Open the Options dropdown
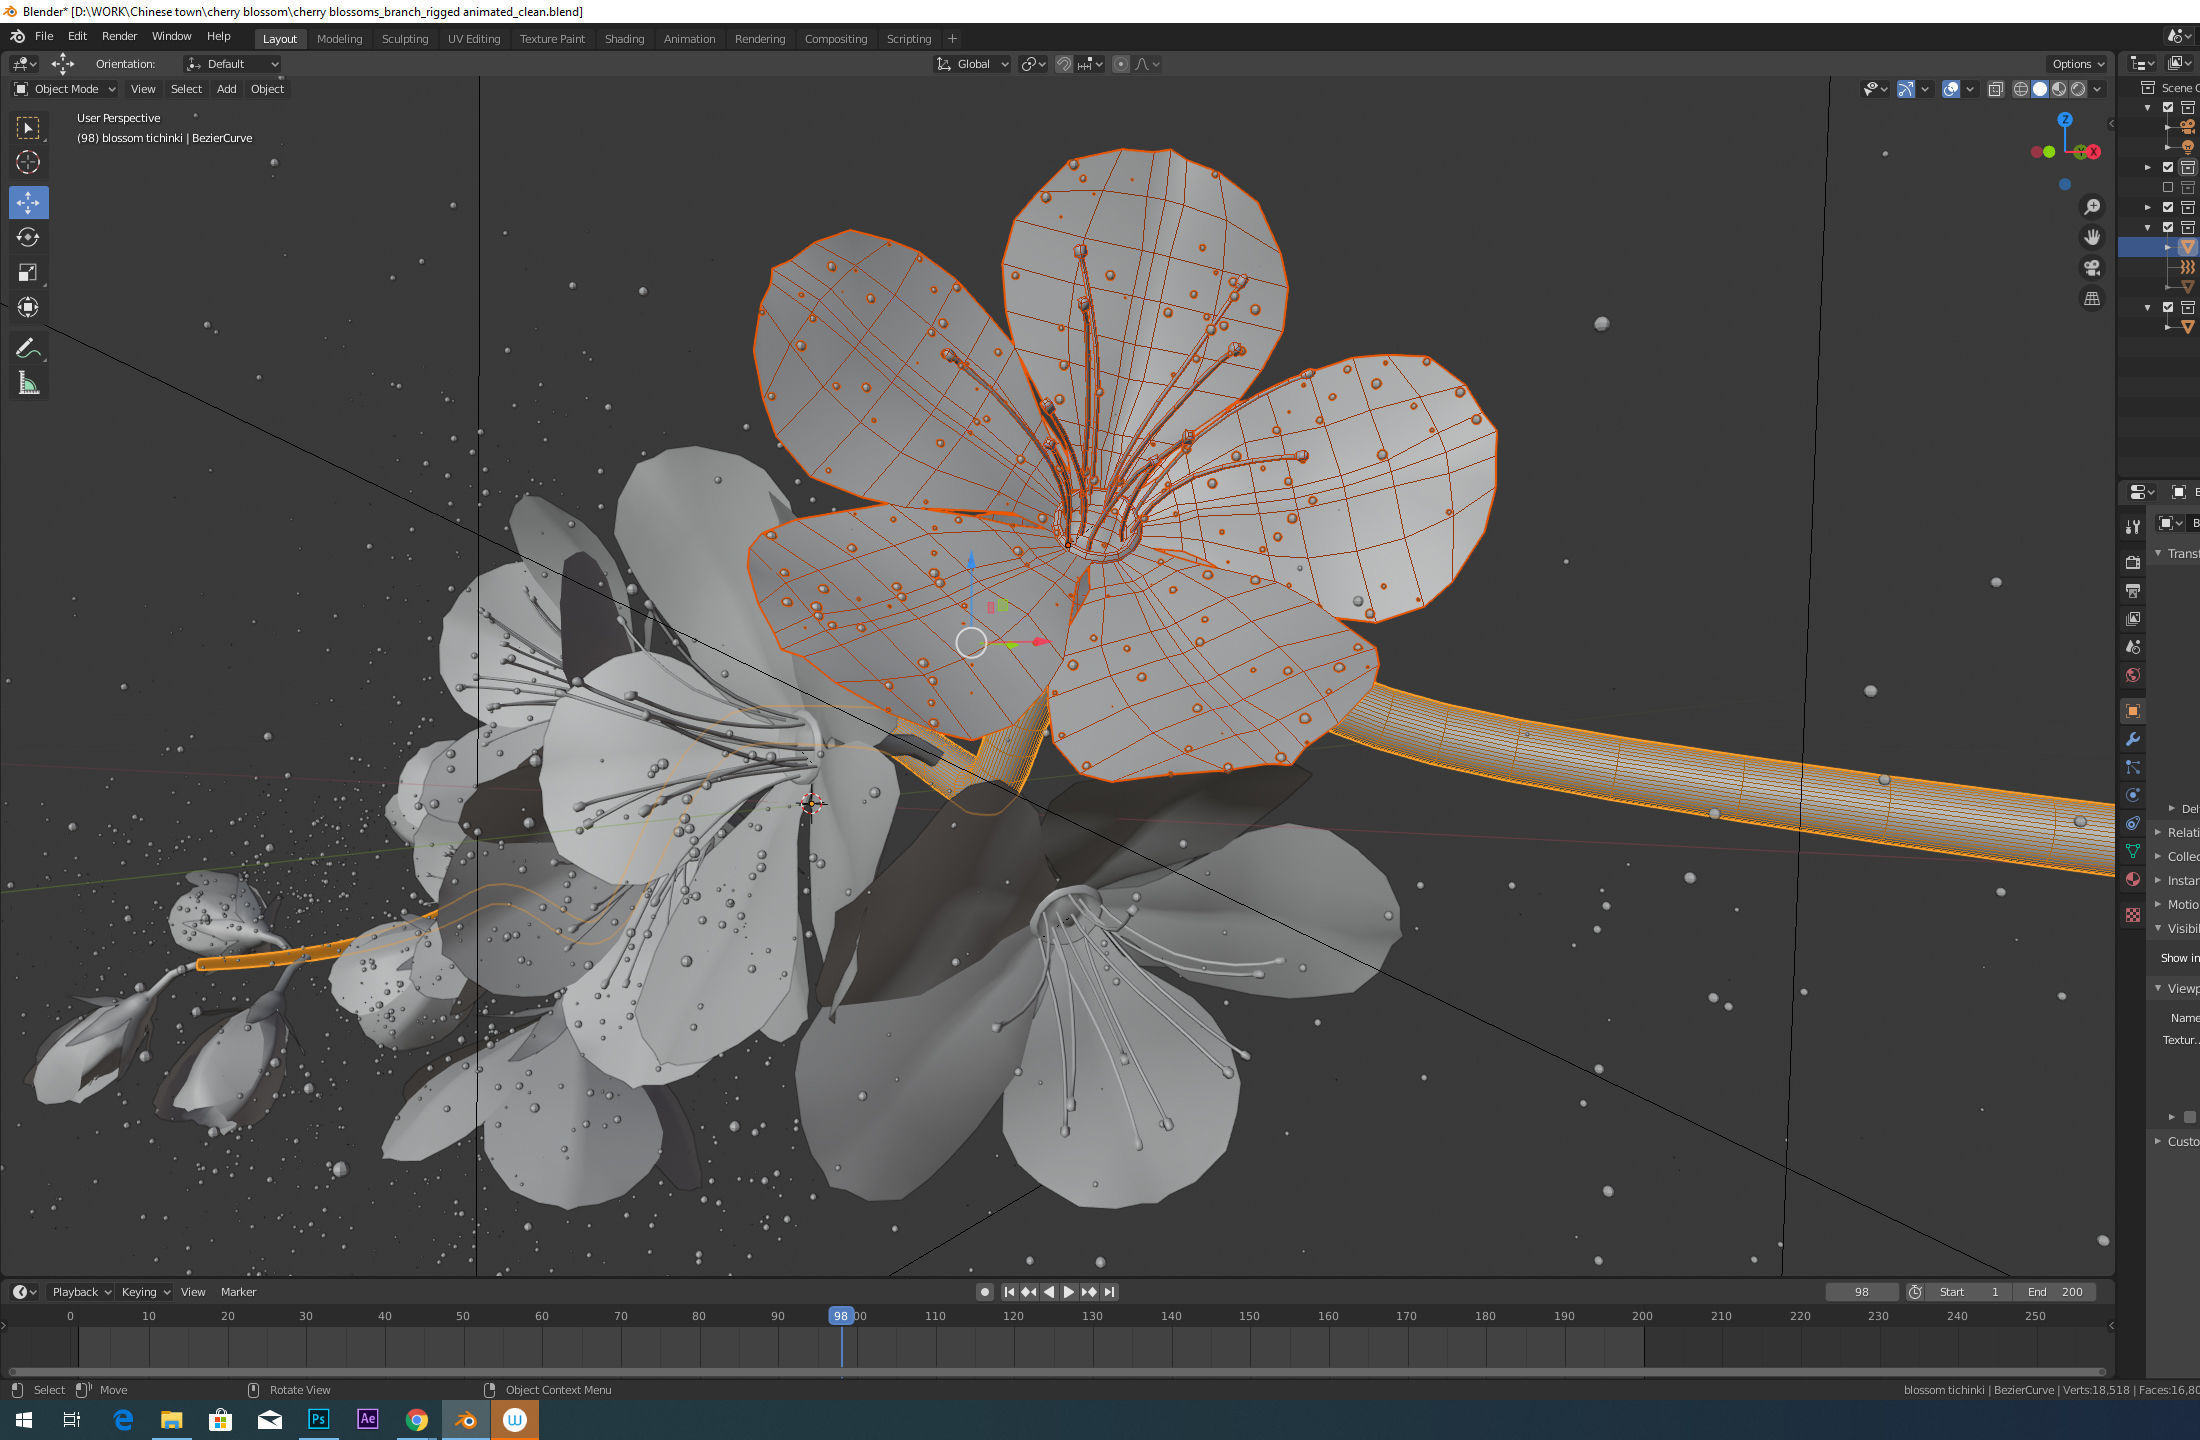The height and width of the screenshot is (1440, 2200). pyautogui.click(x=2078, y=64)
